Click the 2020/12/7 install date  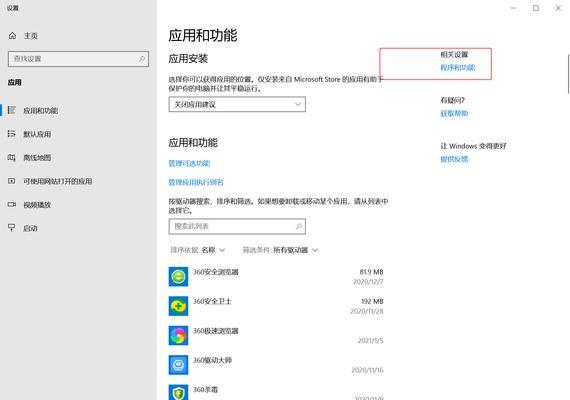point(368,282)
